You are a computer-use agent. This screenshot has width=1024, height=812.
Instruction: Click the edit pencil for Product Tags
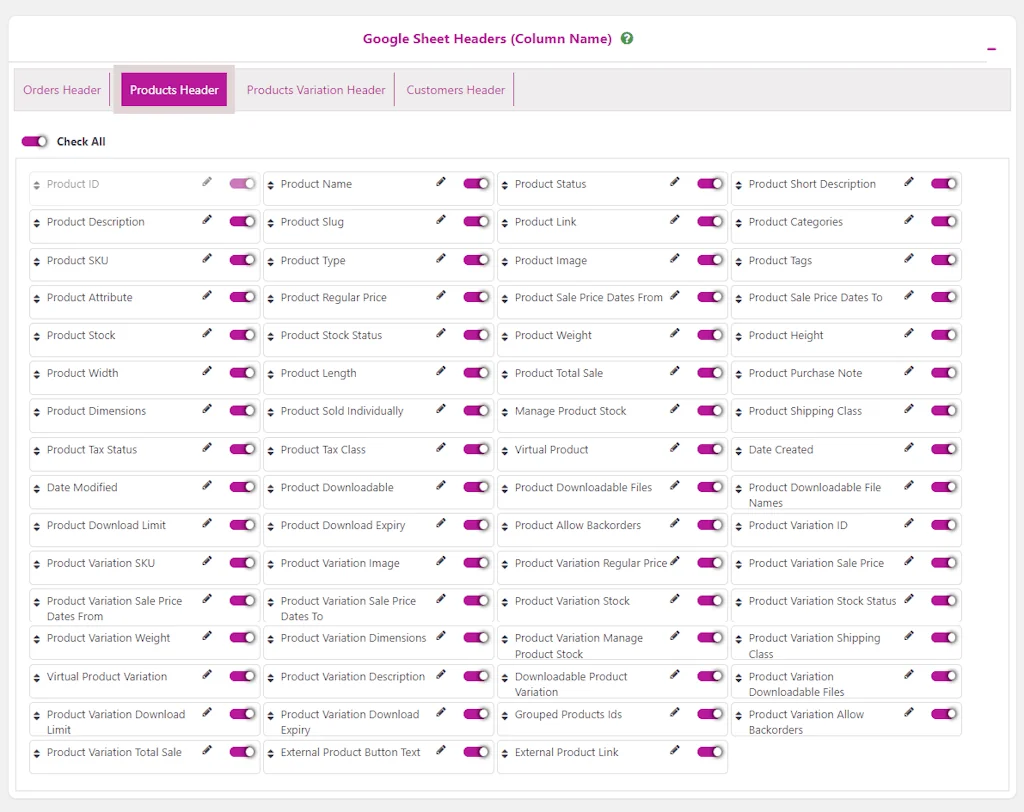point(910,259)
